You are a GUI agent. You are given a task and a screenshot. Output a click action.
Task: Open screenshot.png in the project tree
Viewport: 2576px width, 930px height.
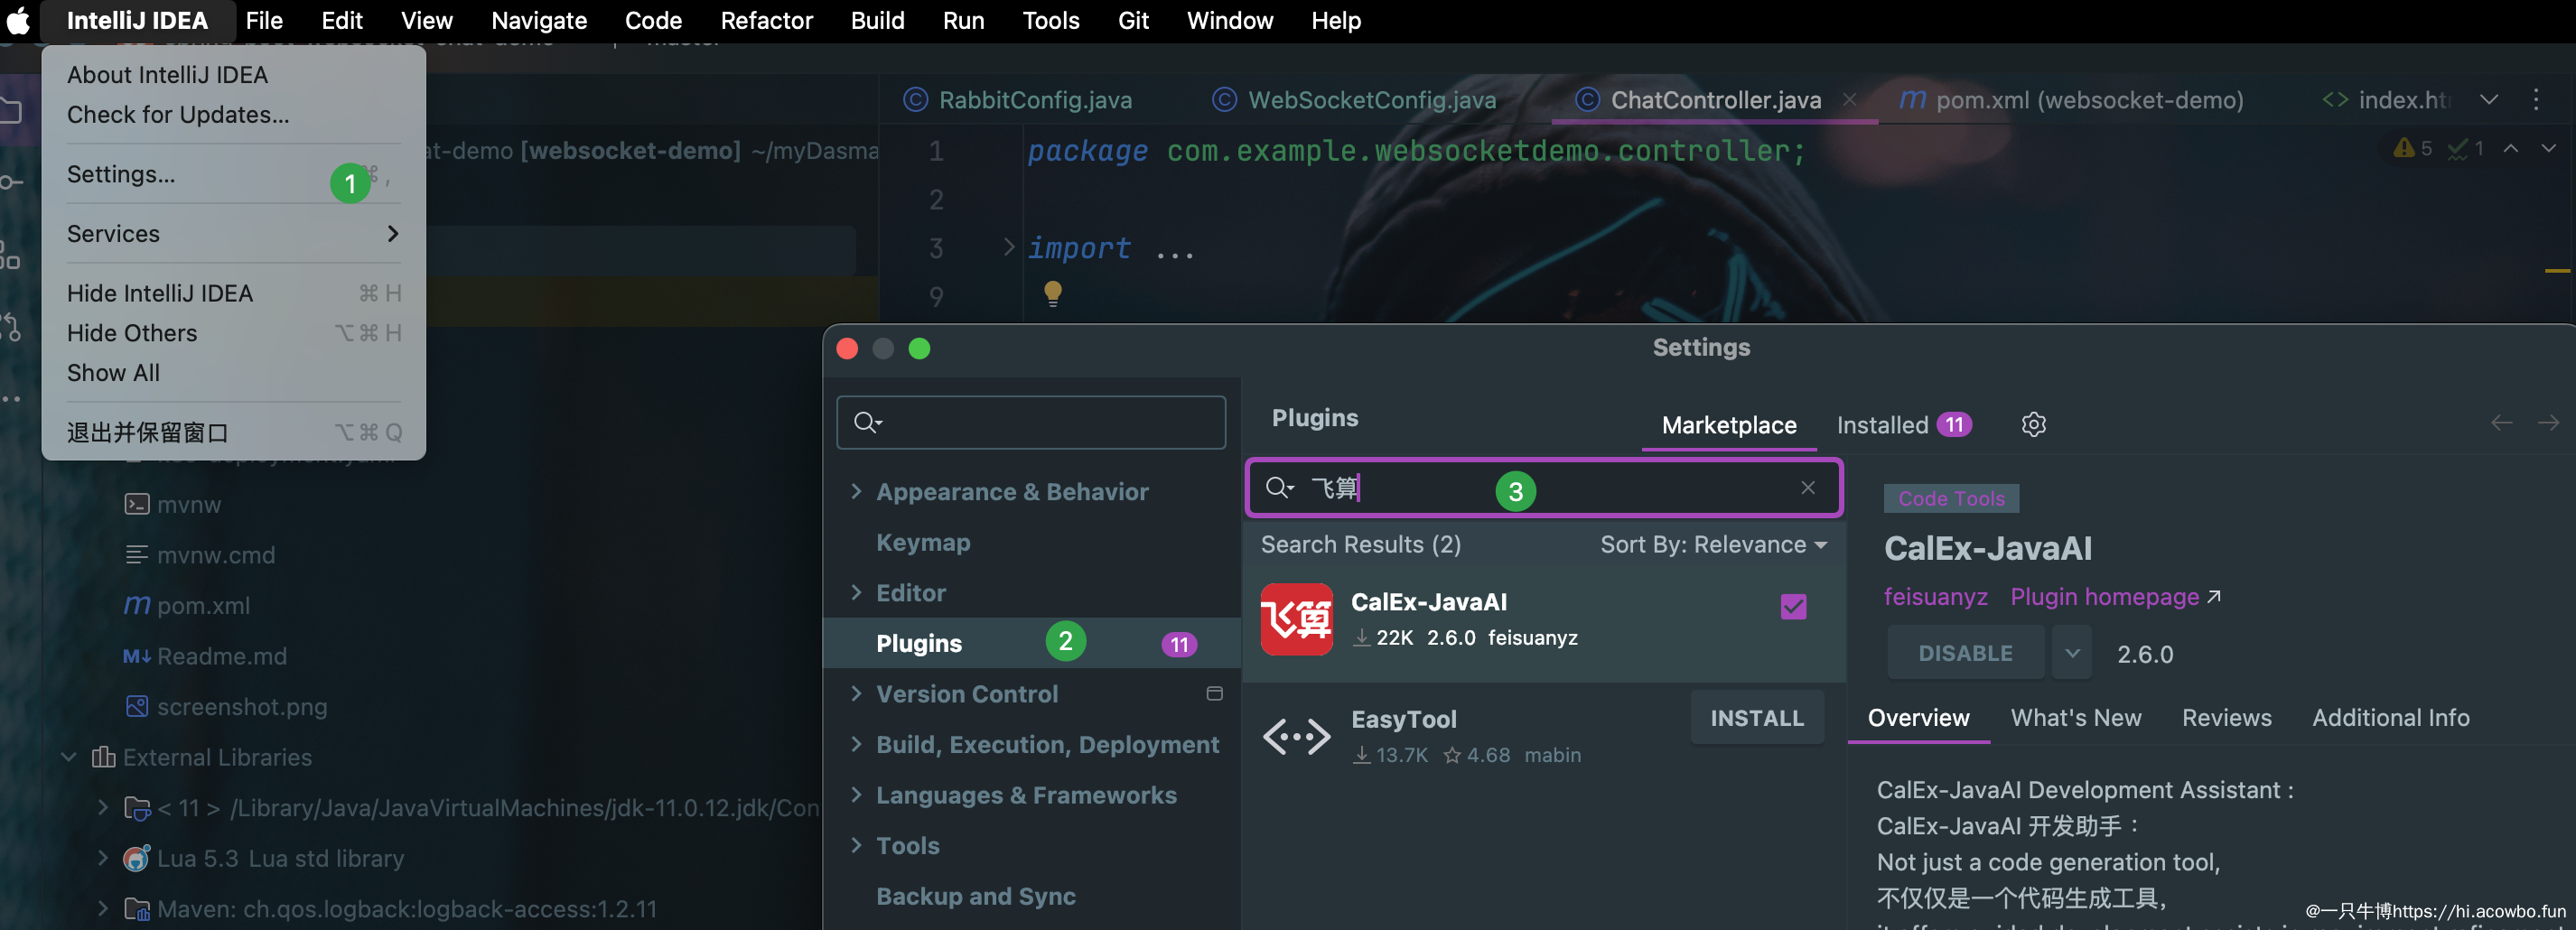click(x=226, y=707)
